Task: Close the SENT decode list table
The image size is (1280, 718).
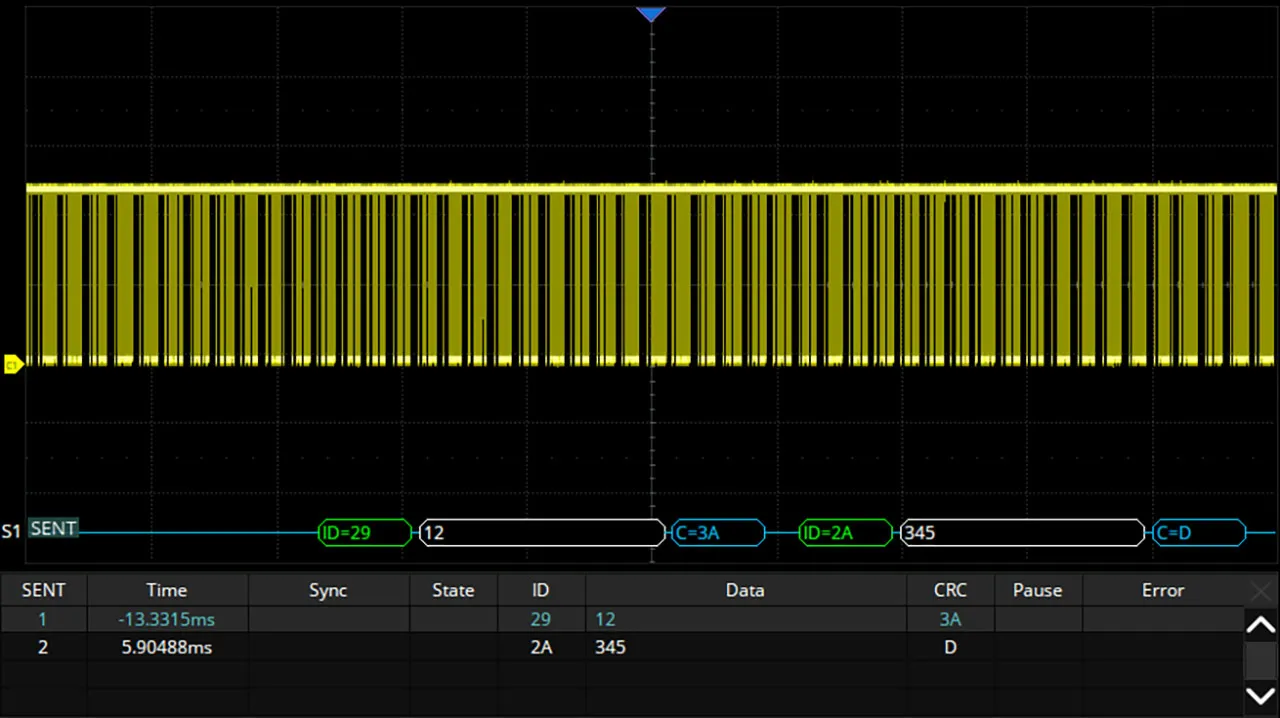Action: pyautogui.click(x=1261, y=592)
